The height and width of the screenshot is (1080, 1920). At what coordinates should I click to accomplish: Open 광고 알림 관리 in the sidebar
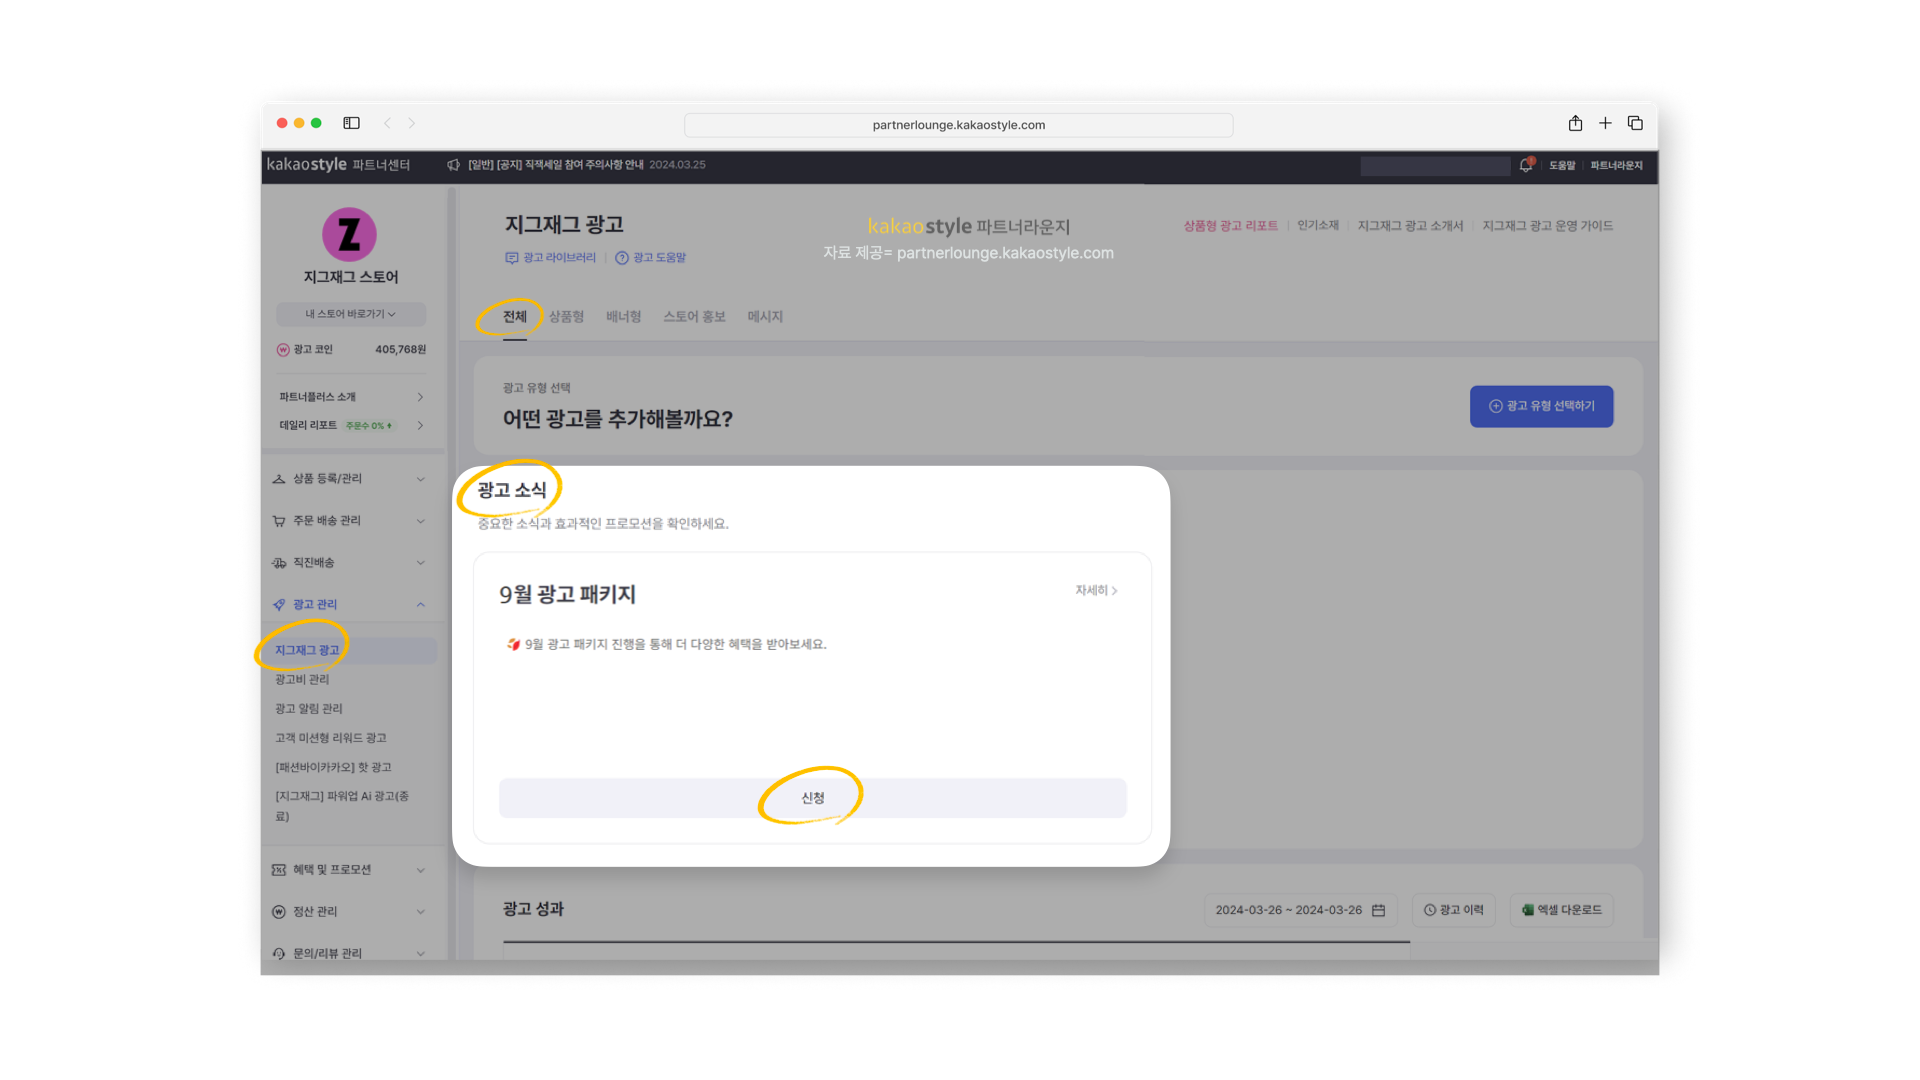point(309,709)
